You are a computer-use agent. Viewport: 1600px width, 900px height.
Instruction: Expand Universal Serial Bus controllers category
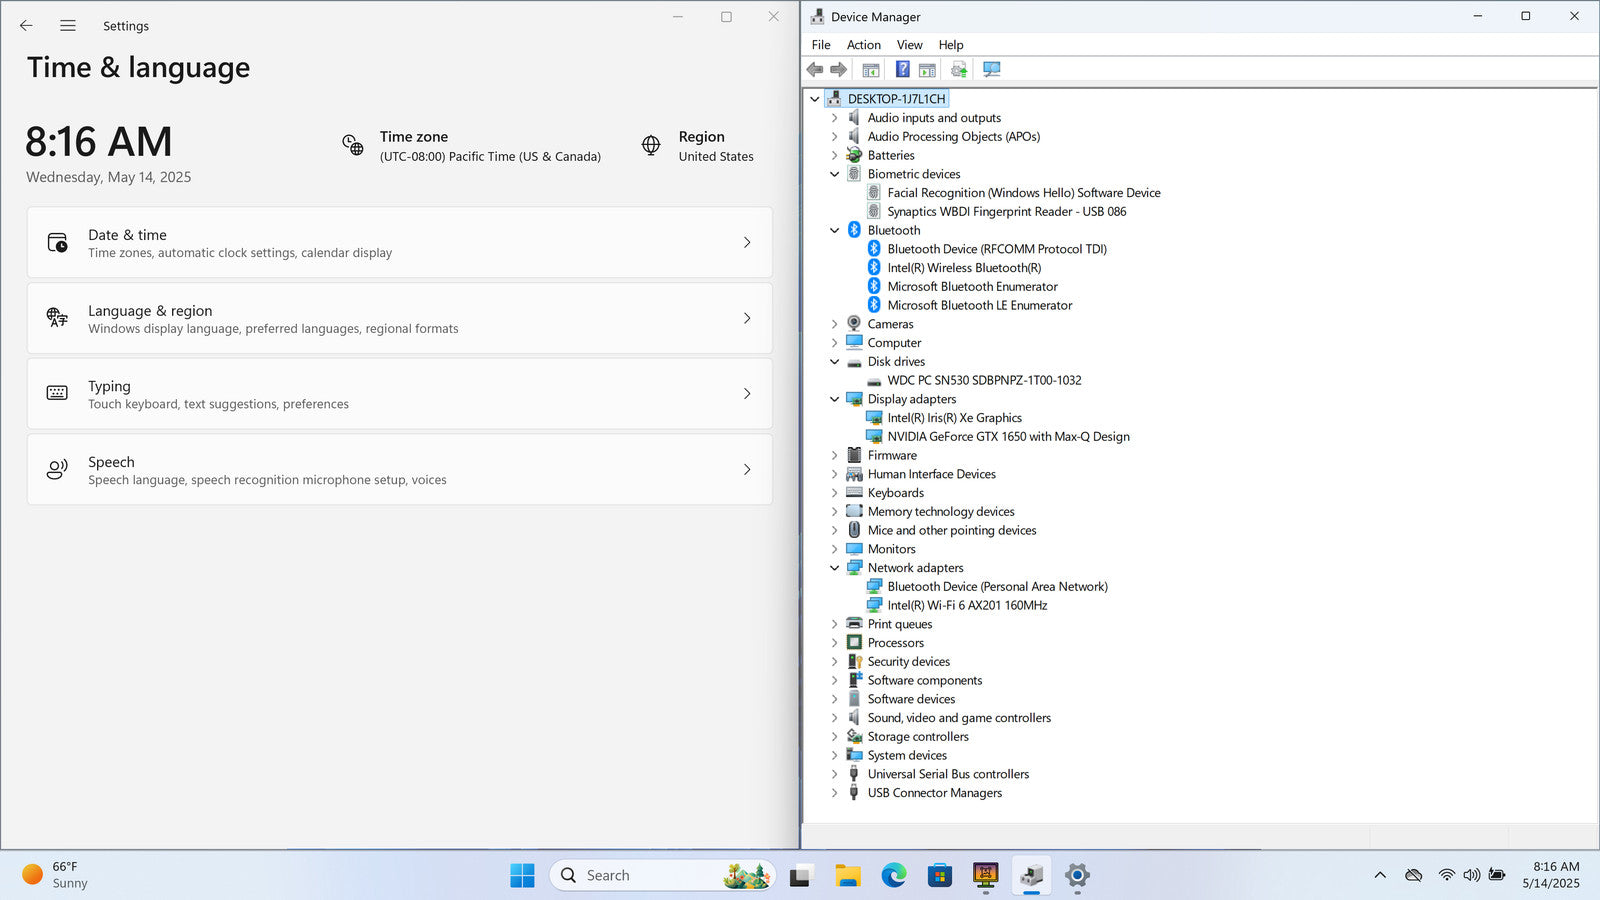(x=835, y=774)
